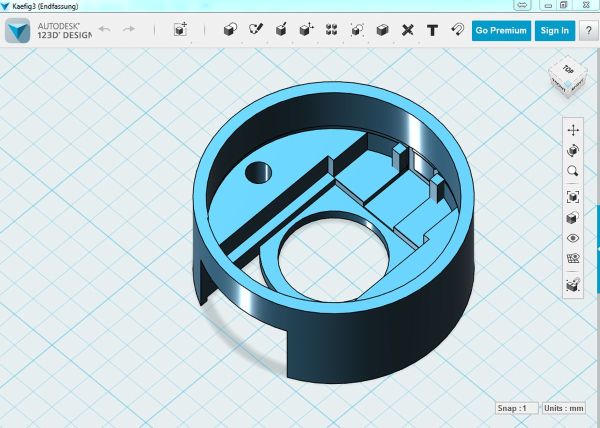Toggle the Snap magnet tool

pos(458,29)
